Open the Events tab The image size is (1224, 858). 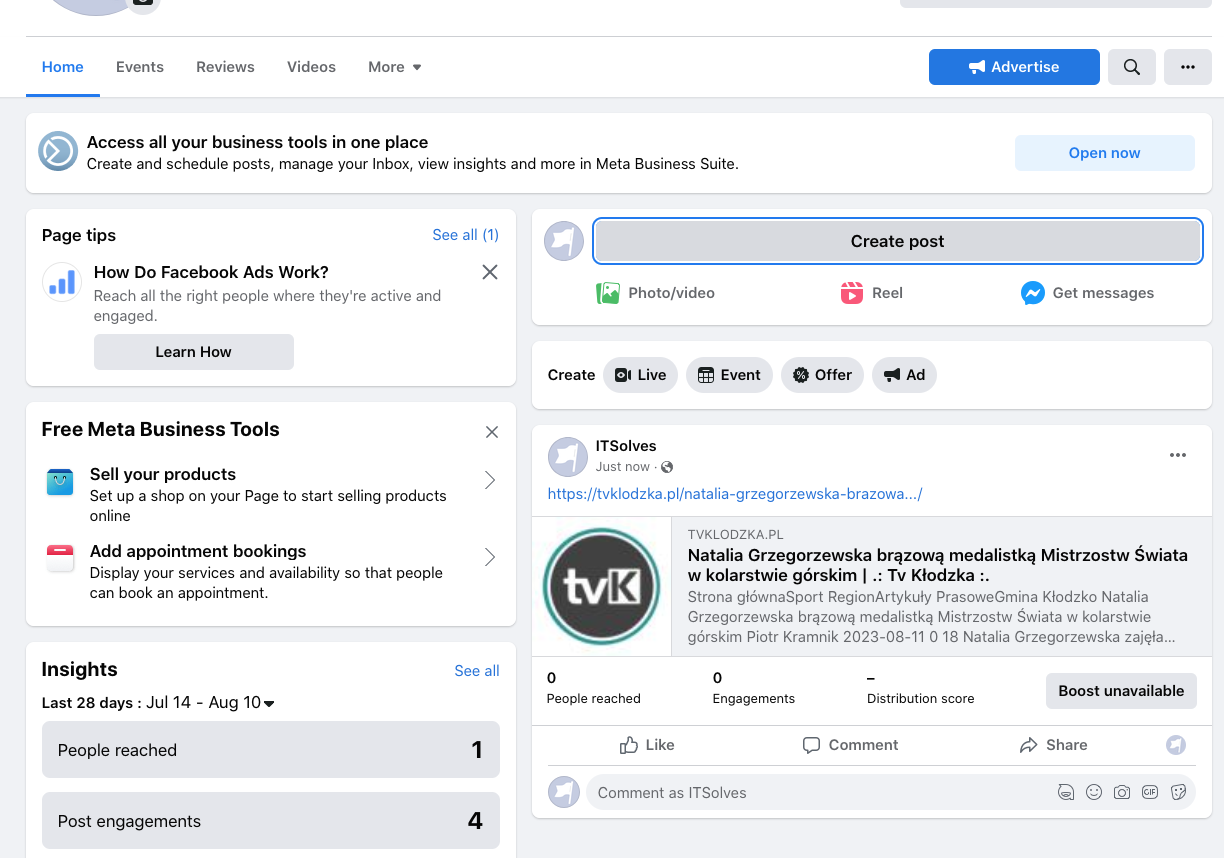tap(140, 67)
